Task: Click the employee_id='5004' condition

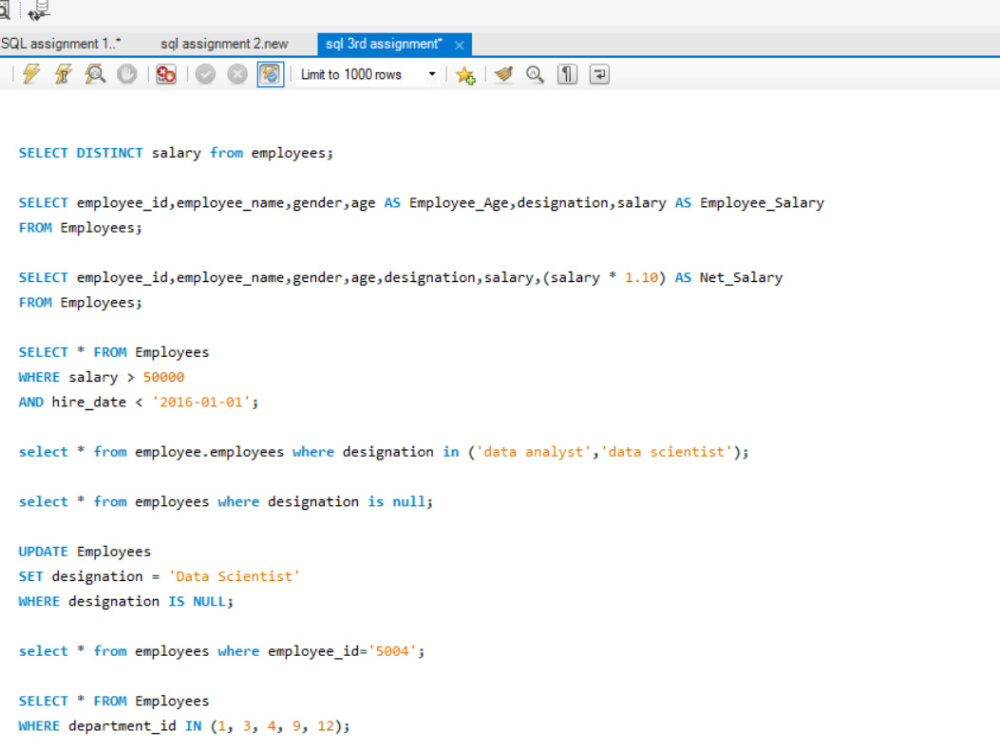Action: pyautogui.click(x=342, y=652)
